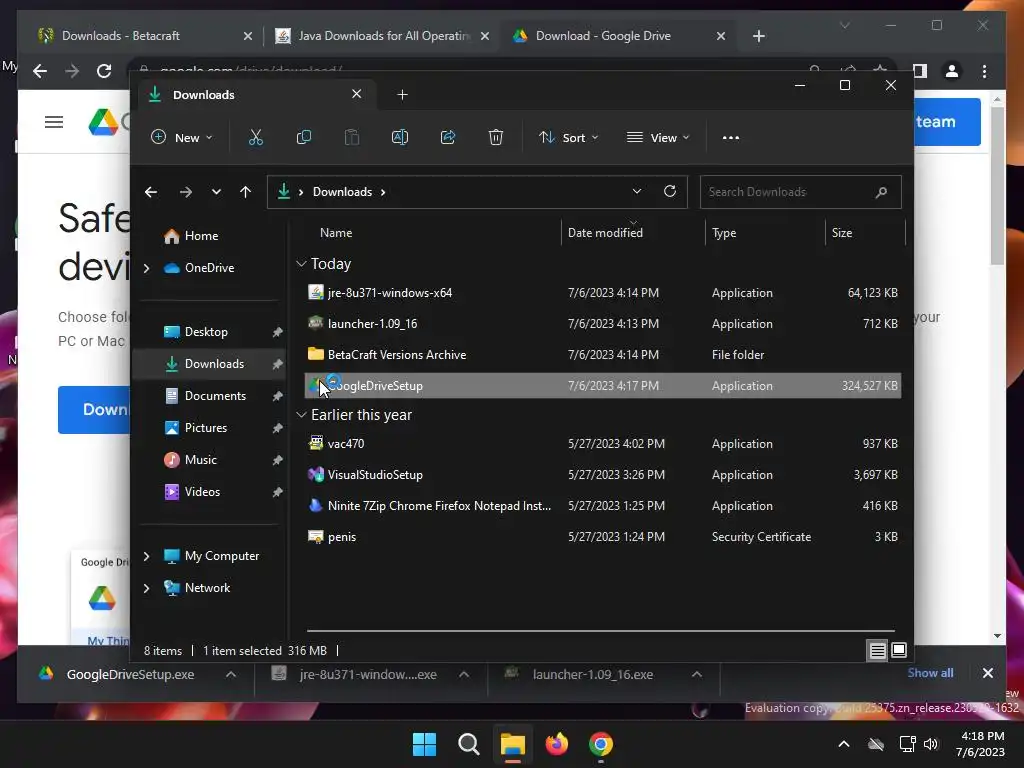Refresh the Downloads folder view
Screen dimensions: 1024x768
pyautogui.click(x=670, y=191)
